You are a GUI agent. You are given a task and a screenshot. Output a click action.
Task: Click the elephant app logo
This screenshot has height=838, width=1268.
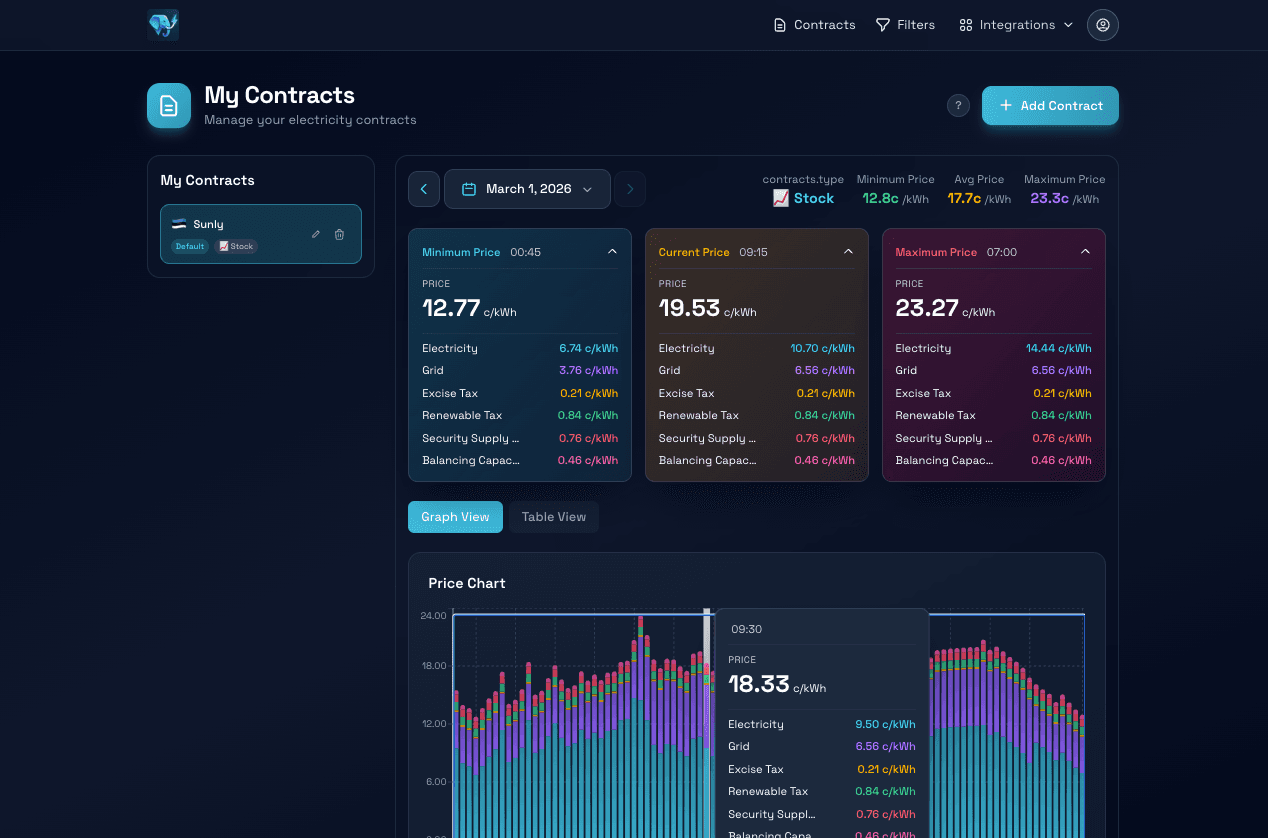point(163,25)
